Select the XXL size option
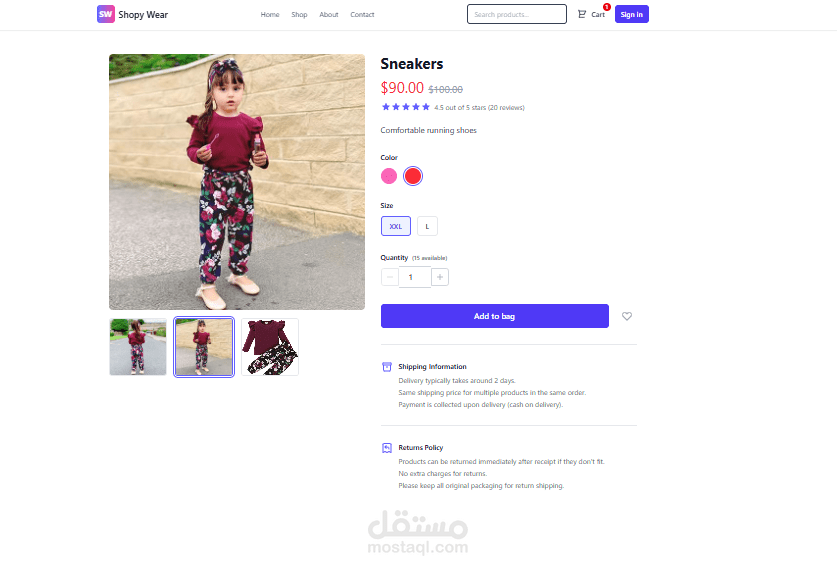Image resolution: width=837 pixels, height=567 pixels. point(396,226)
